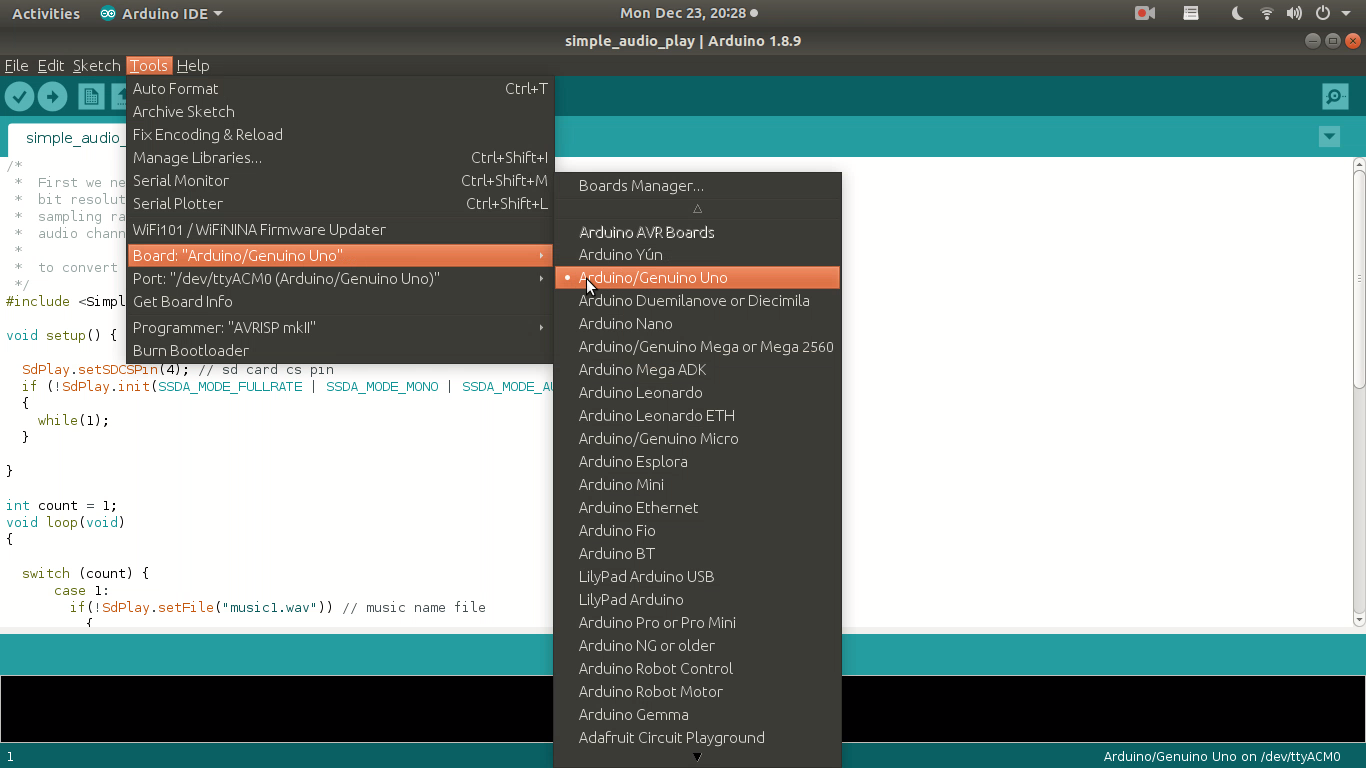
Task: Open Manage Libraries from Tools menu
Action: click(340, 158)
